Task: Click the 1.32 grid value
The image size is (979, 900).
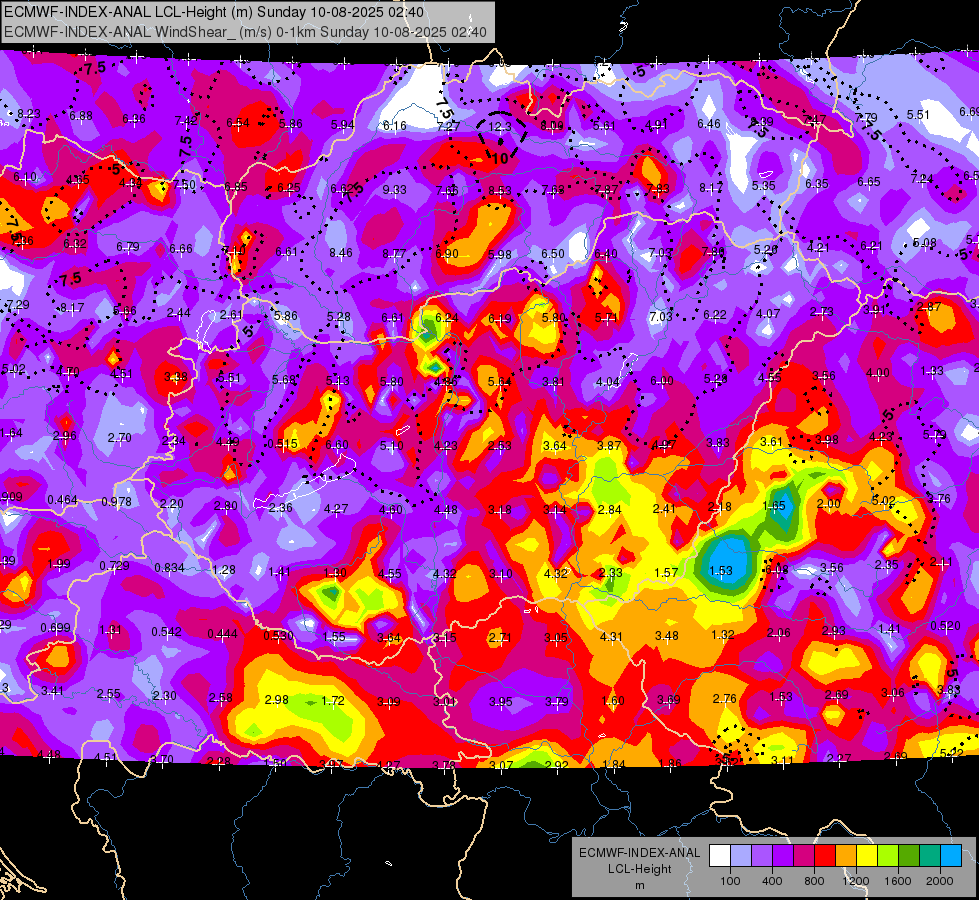Action: 723,635
